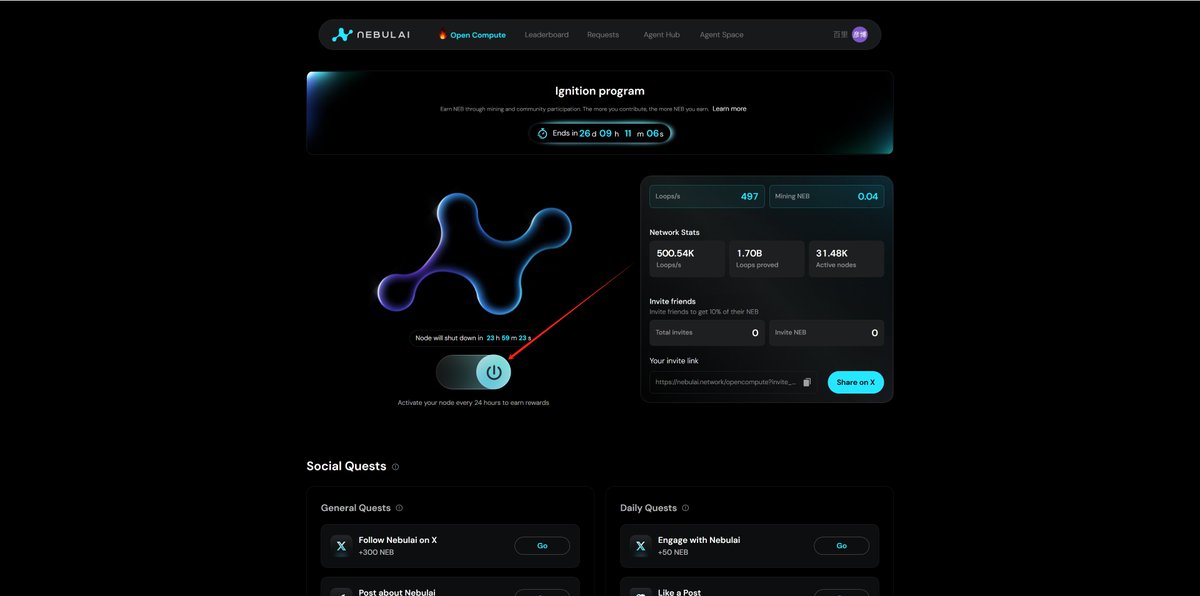The height and width of the screenshot is (596, 1200).
Task: Click the +50 NEB reward text
Action: [673, 552]
